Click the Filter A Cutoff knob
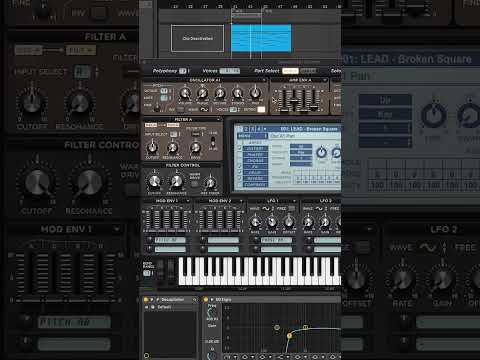Image resolution: width=480 pixels, height=360 pixels. click(153, 147)
